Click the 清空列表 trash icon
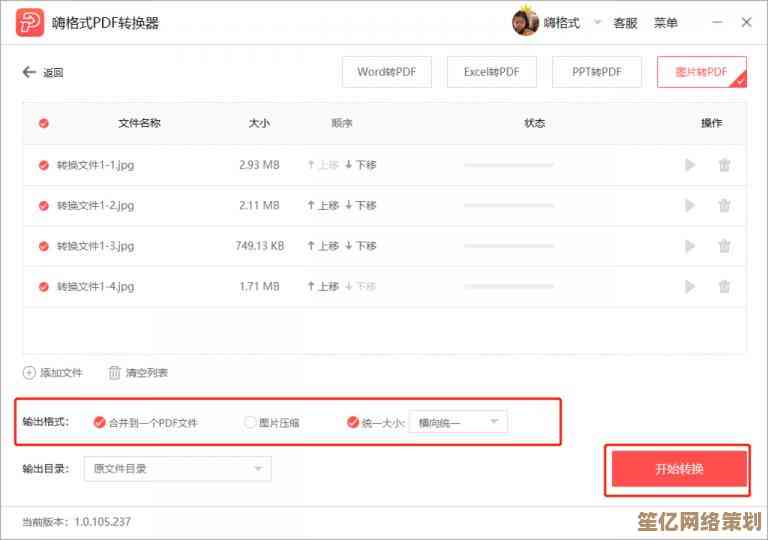The height and width of the screenshot is (540, 768). 115,373
